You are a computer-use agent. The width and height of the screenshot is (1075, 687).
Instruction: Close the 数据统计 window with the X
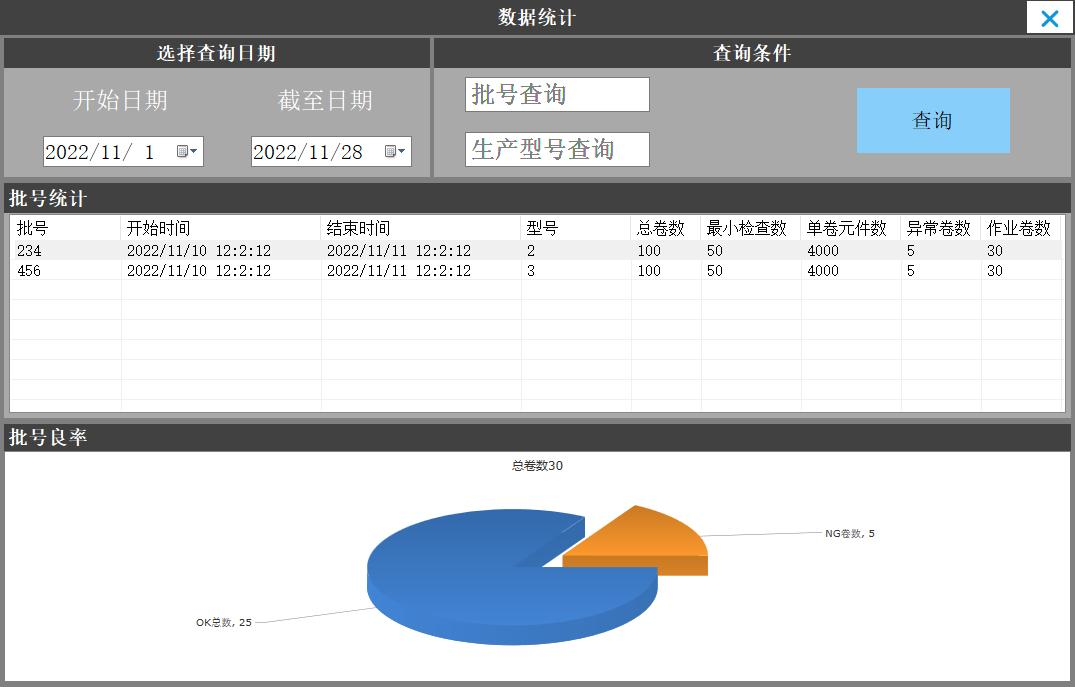[x=1049, y=18]
